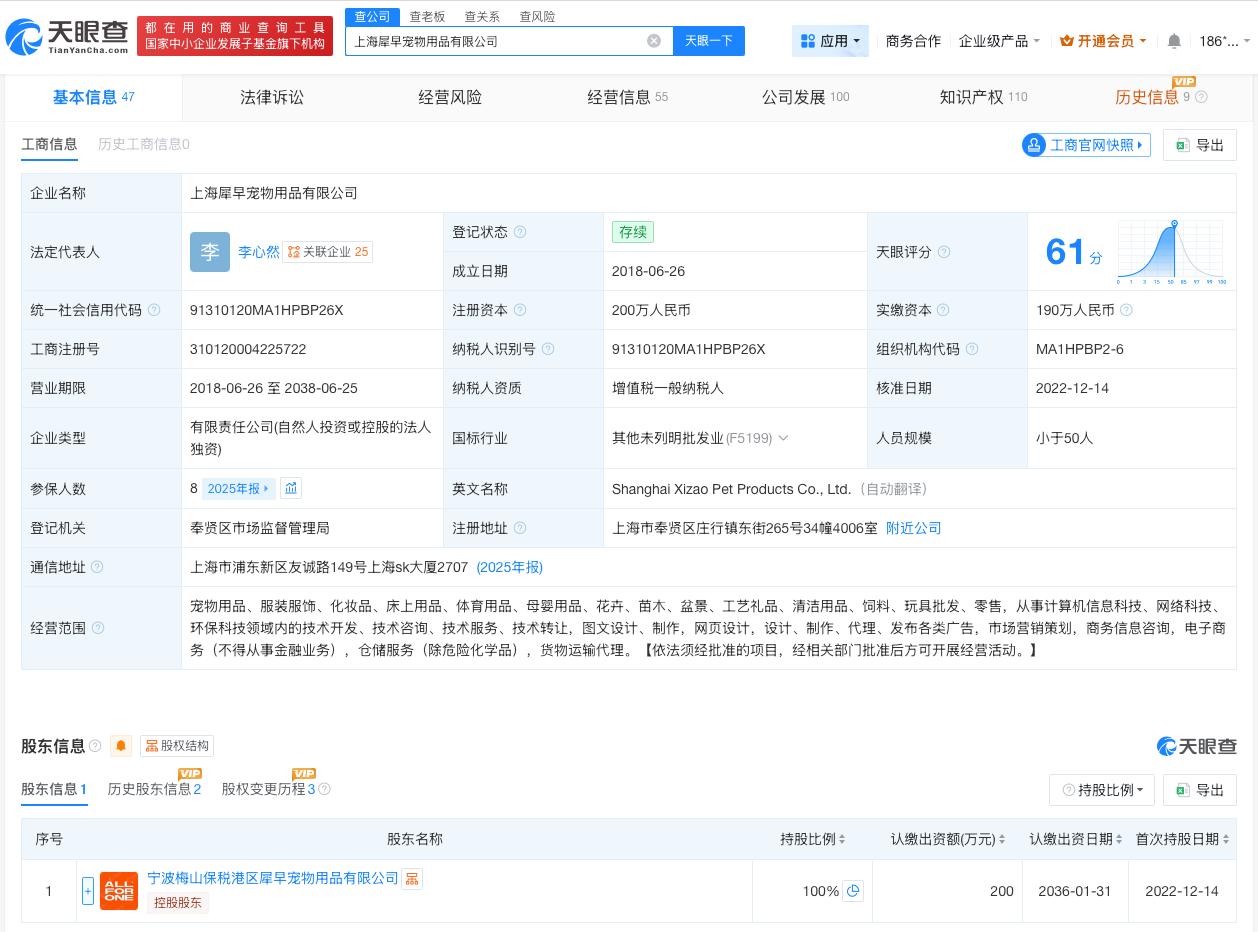Click the All For One shareholder logo

(119, 891)
